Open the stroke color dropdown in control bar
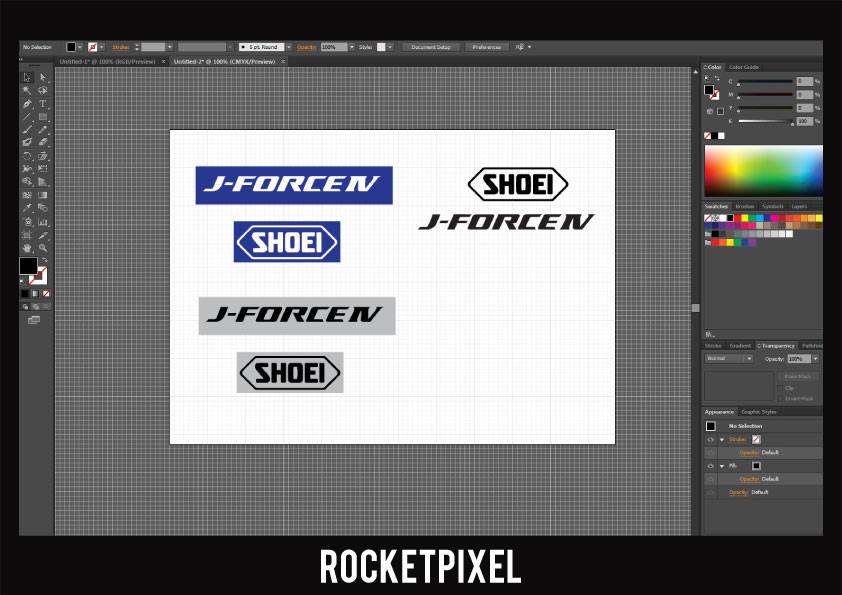 point(101,47)
